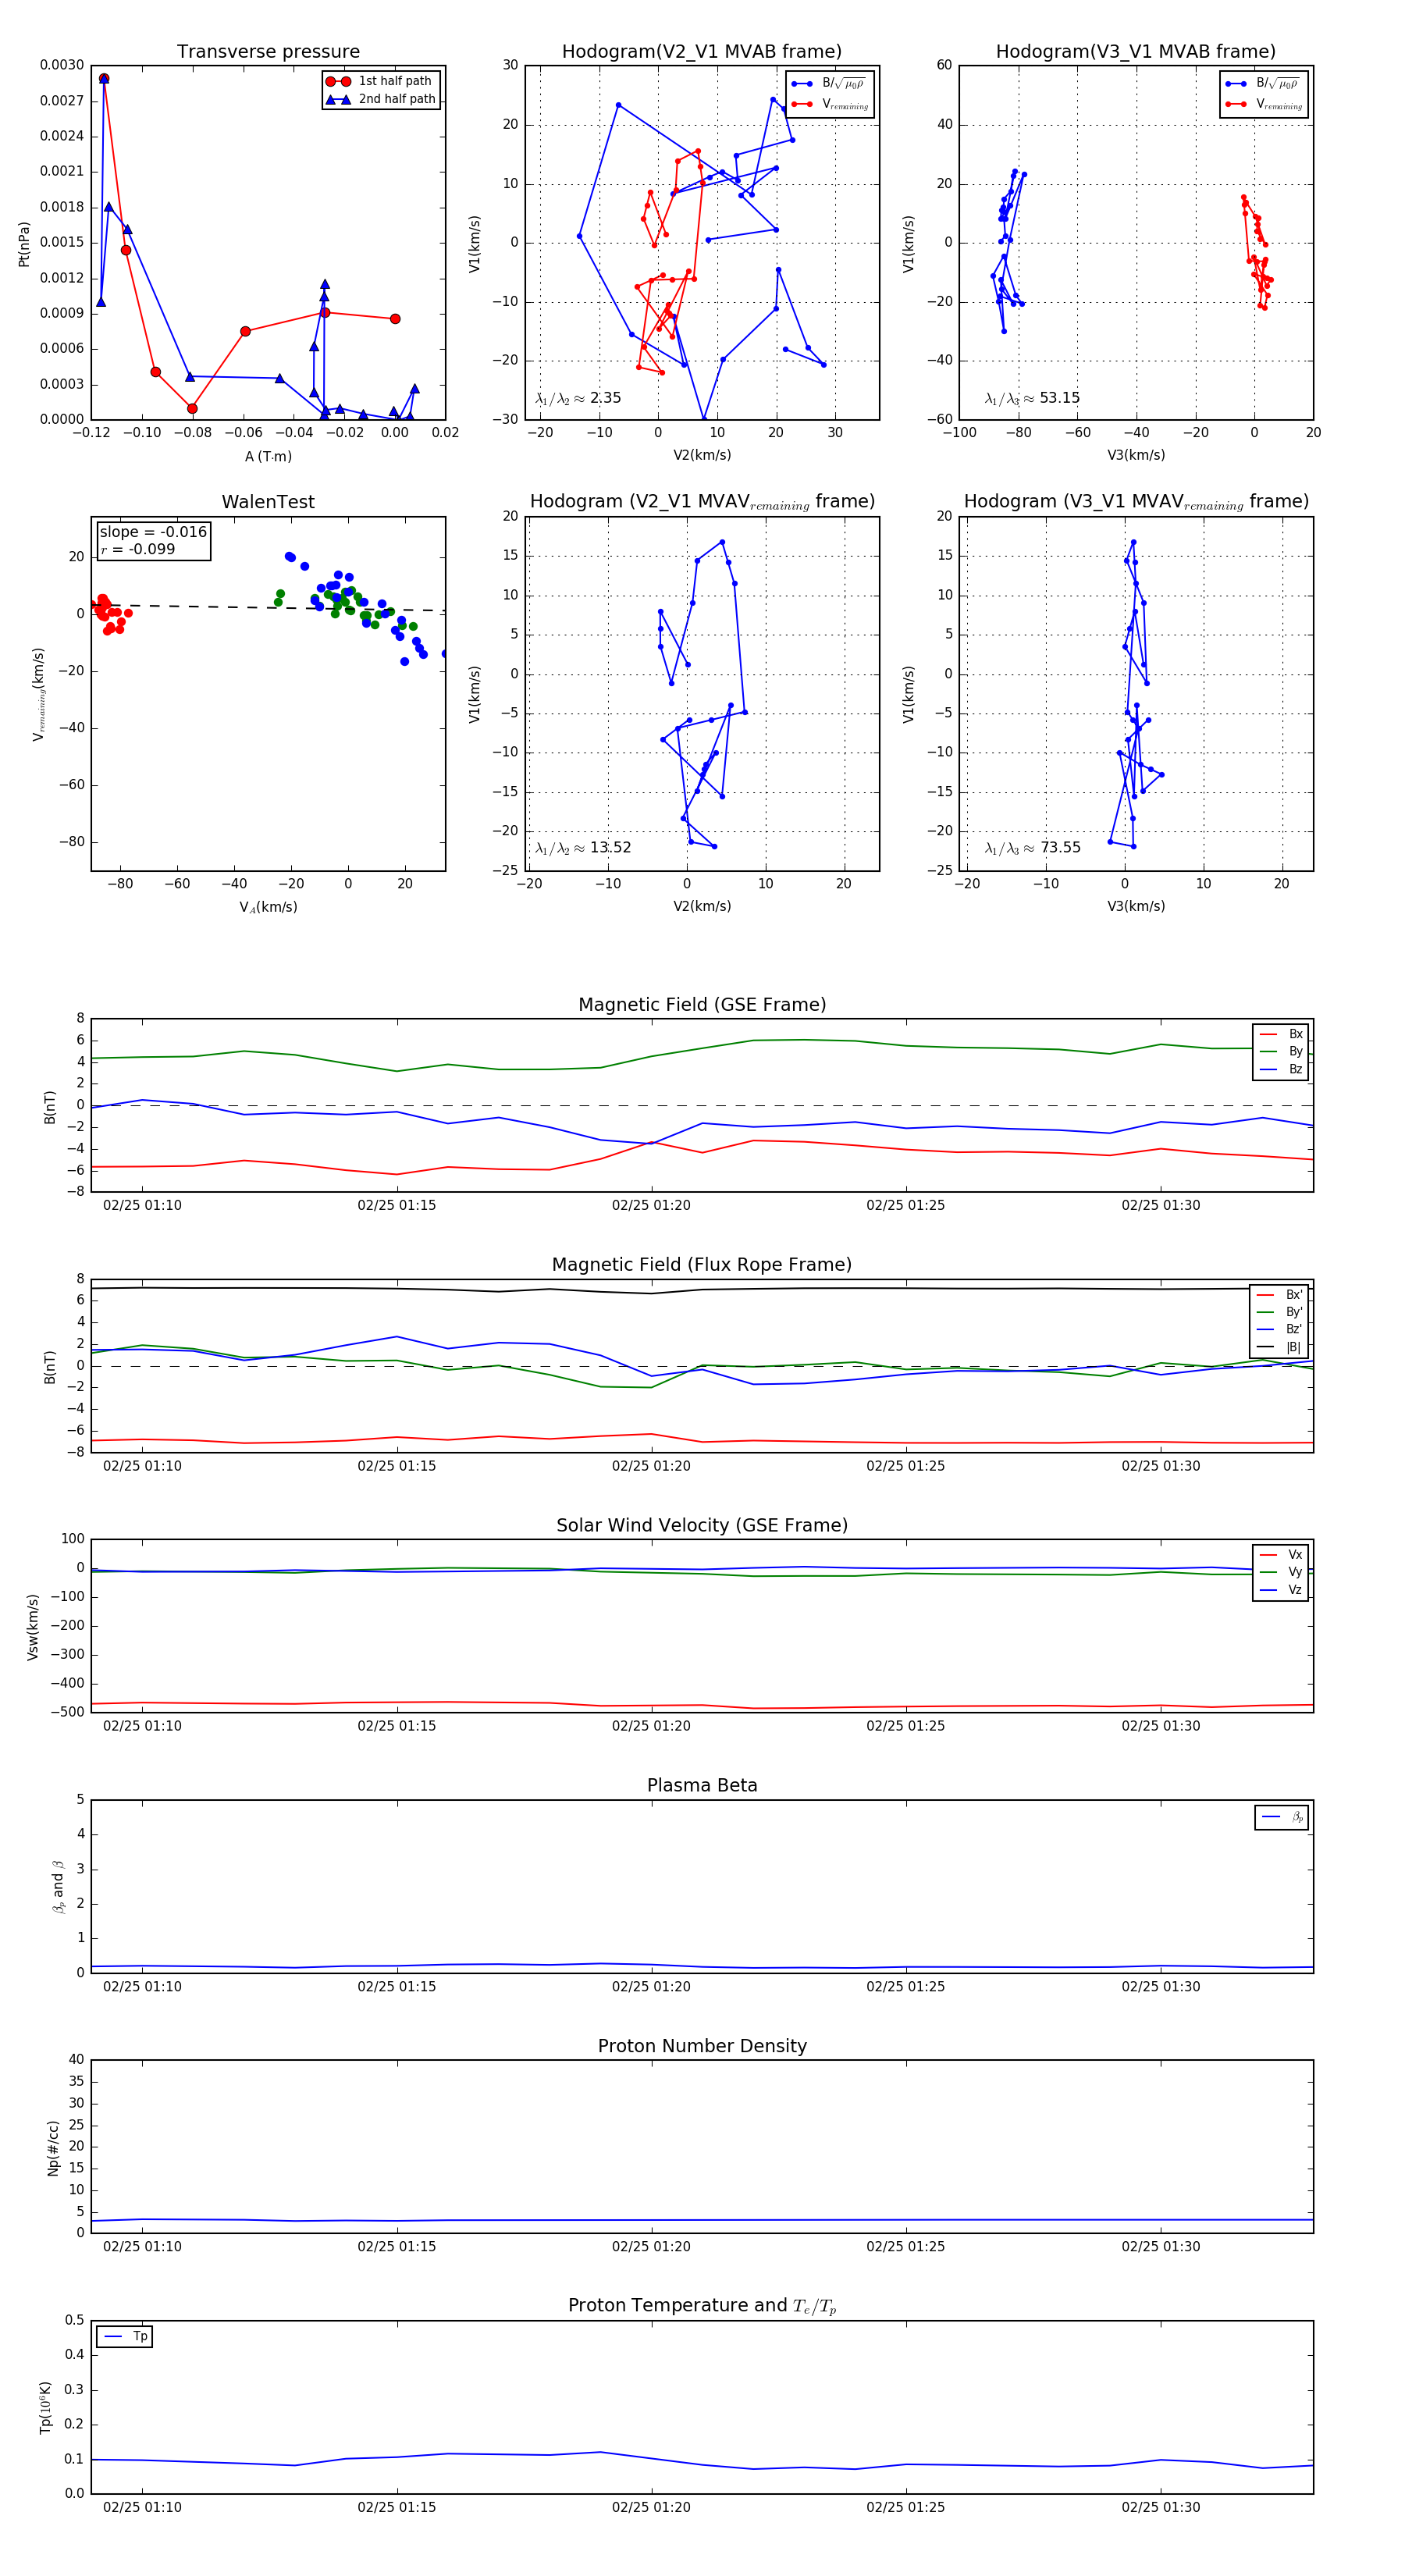The width and height of the screenshot is (1405, 2576).
Task: Click the eigenvalue ratio label 73.55
Action: click(x=1032, y=848)
